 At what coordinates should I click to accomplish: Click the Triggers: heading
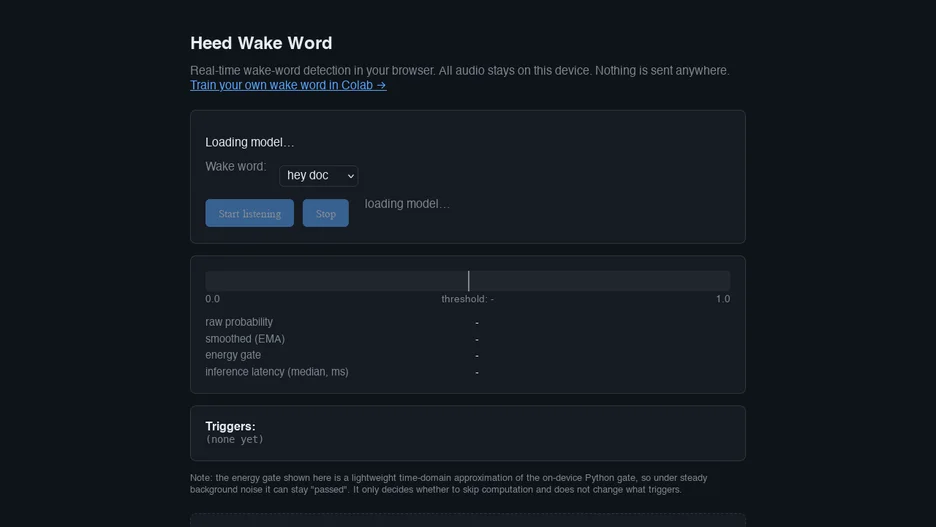click(230, 426)
